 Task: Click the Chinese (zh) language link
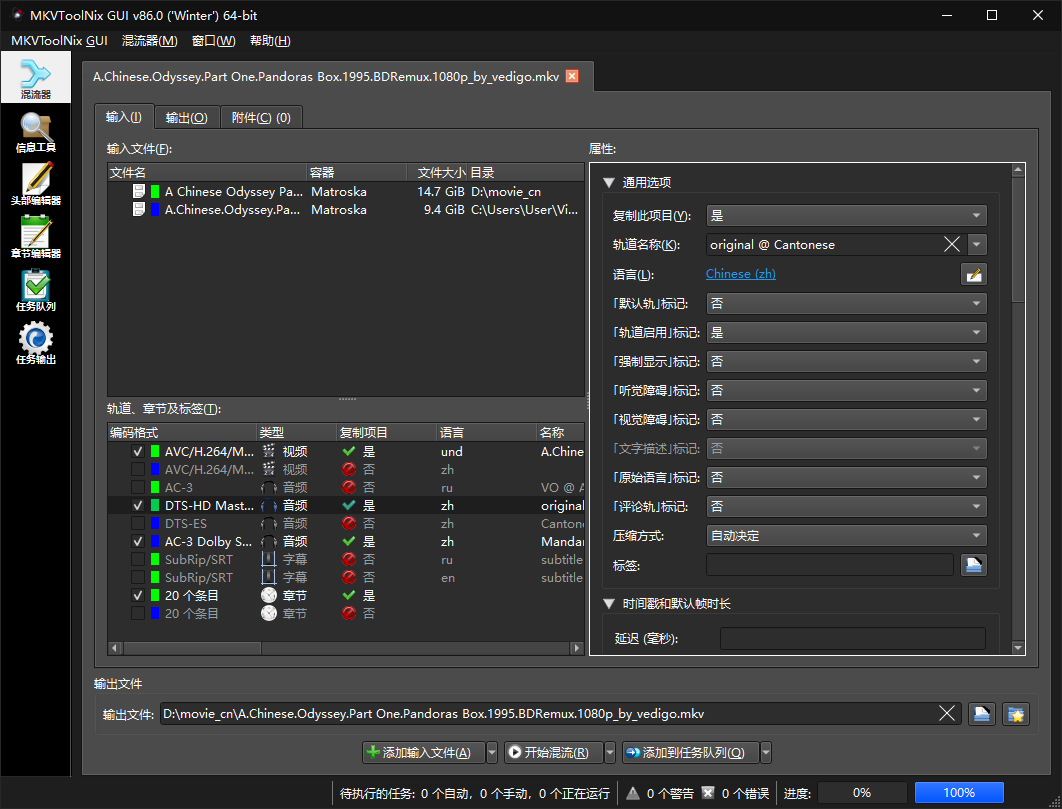[740, 273]
